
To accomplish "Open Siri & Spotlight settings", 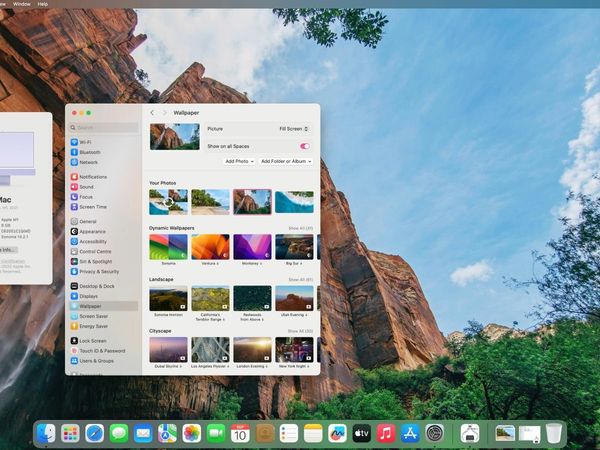I will click(91, 261).
